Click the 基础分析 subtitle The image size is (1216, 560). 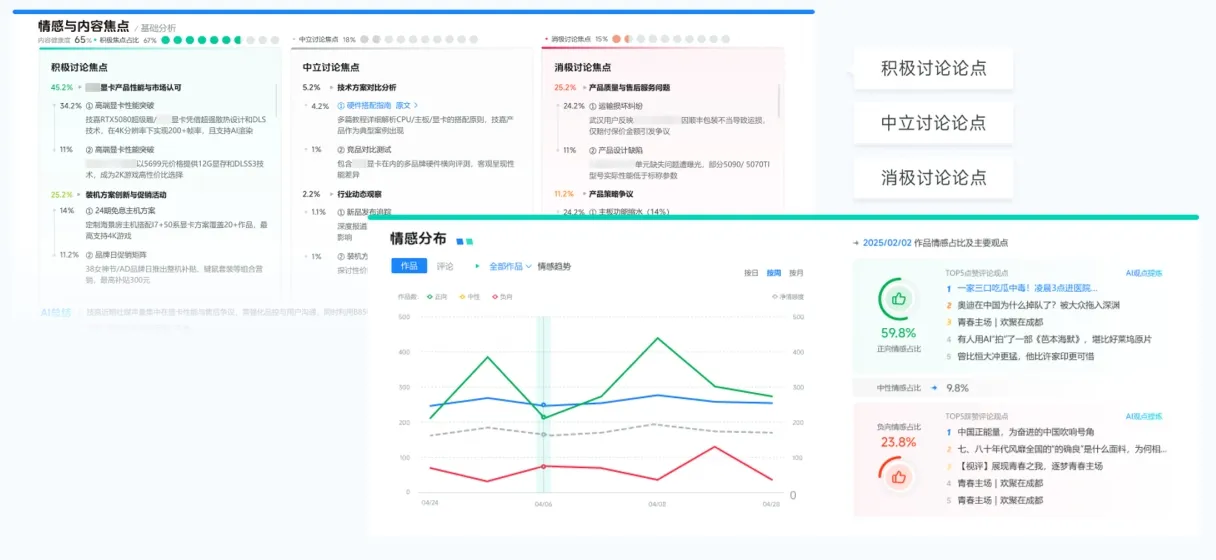(x=157, y=28)
